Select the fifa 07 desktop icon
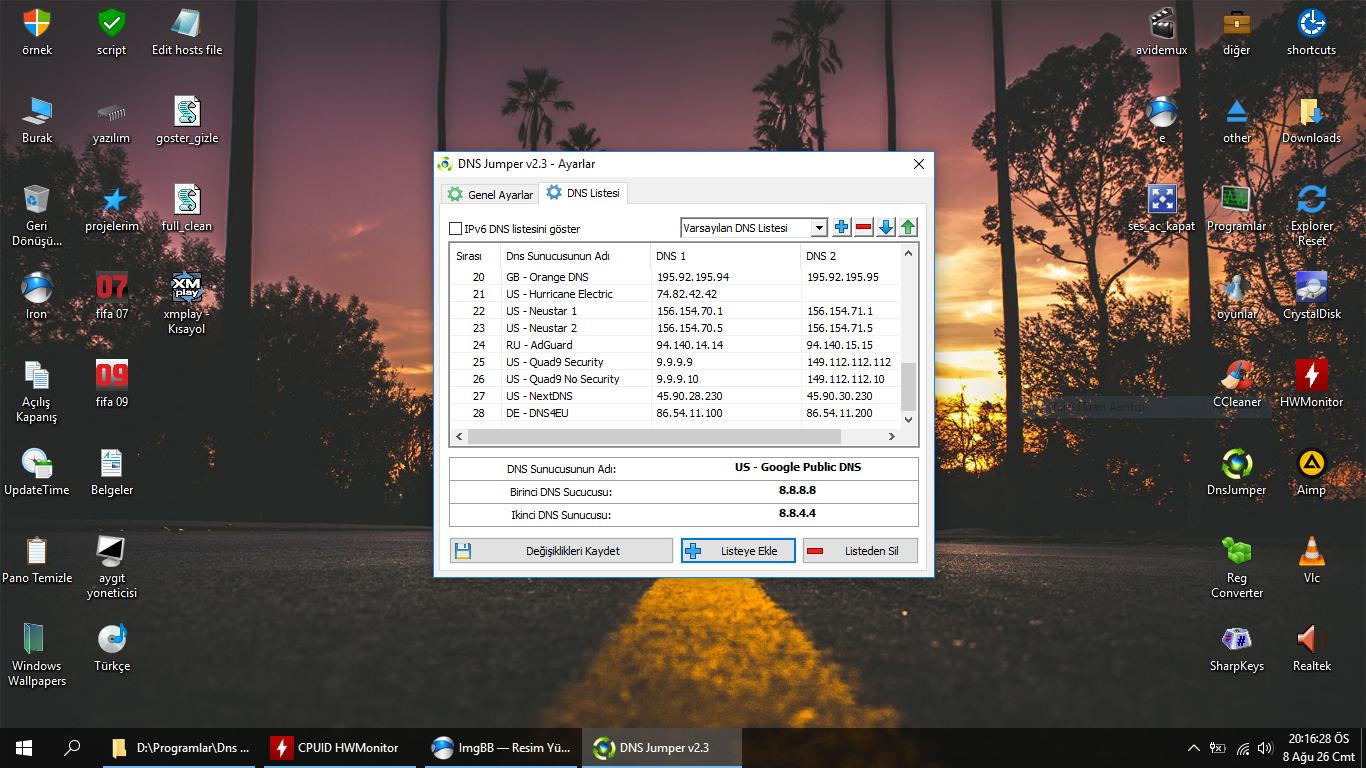 (112, 296)
